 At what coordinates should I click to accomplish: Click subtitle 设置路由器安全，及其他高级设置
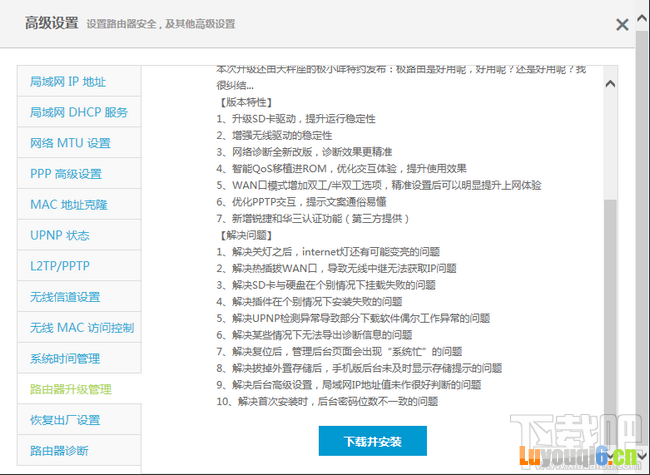161,24
